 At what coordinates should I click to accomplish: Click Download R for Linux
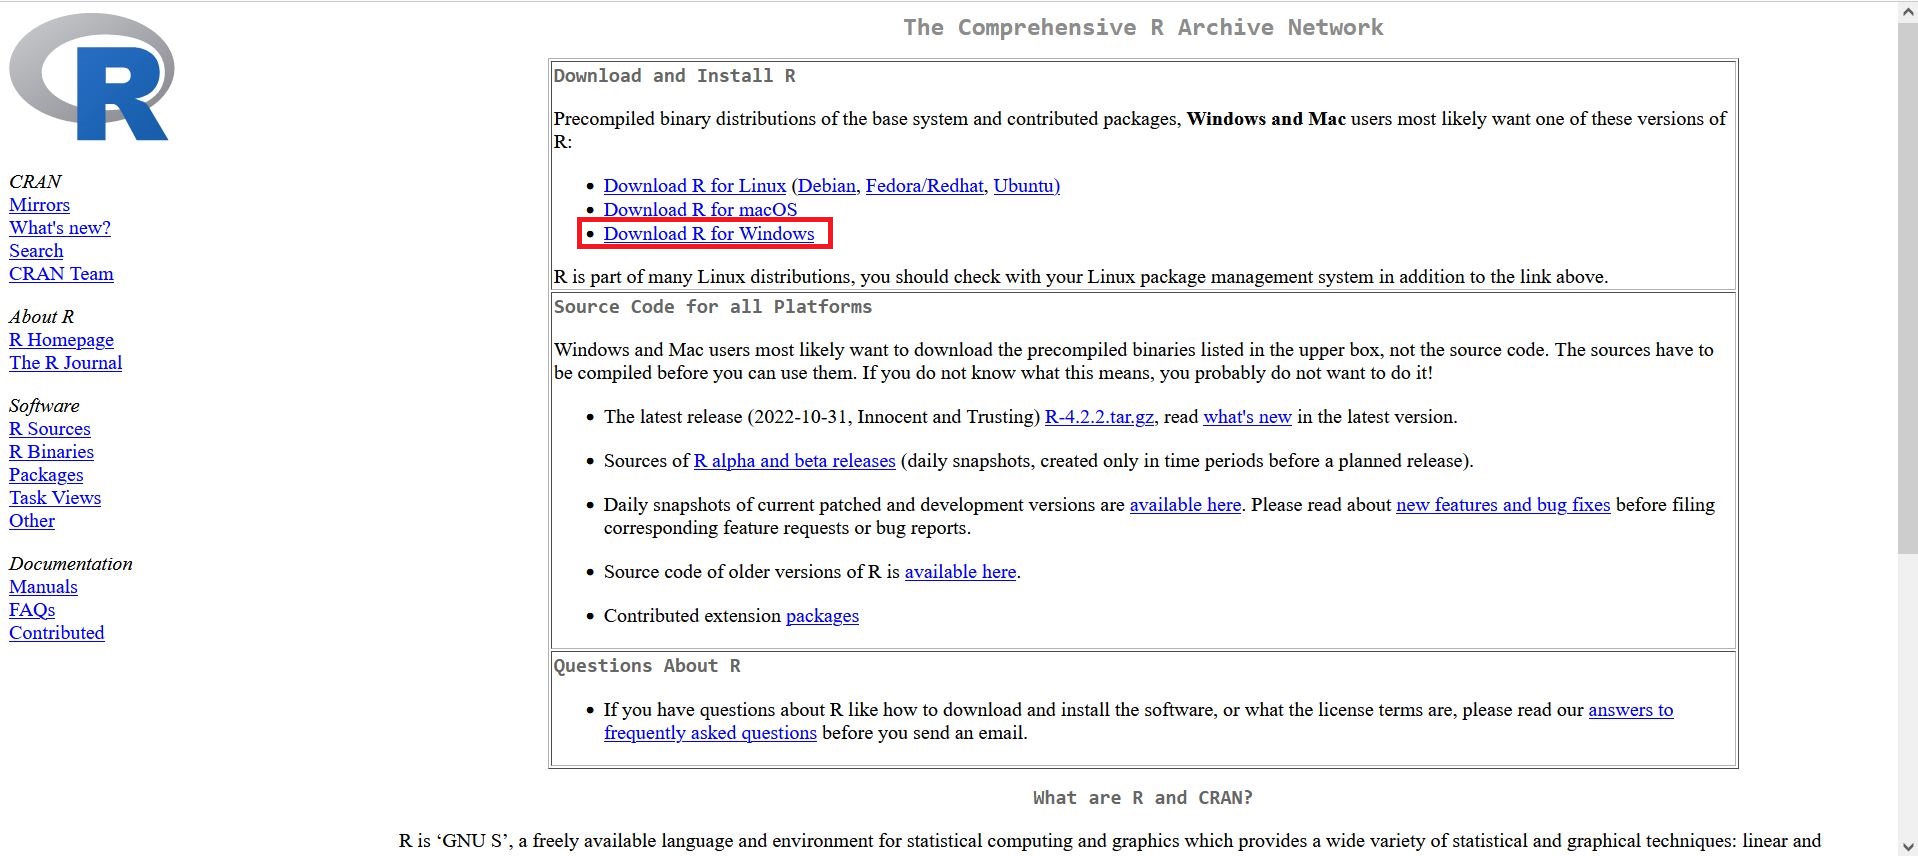695,186
